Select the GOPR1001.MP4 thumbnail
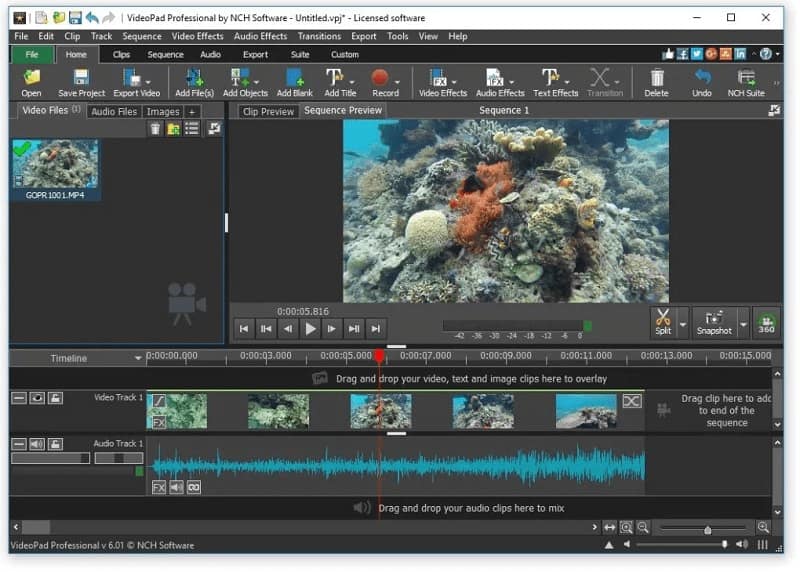The image size is (800, 572). pos(55,164)
